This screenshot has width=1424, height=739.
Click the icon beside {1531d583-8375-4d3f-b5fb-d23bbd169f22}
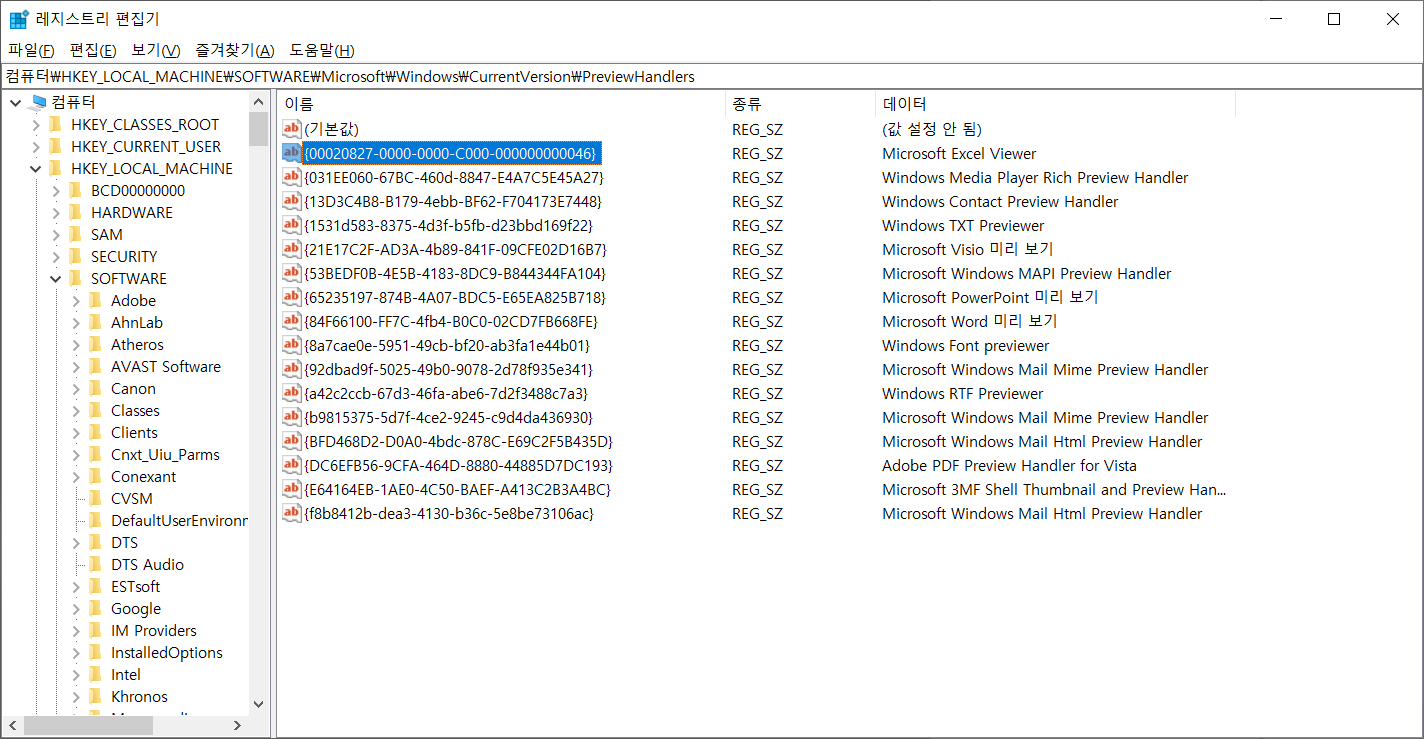tap(292, 225)
